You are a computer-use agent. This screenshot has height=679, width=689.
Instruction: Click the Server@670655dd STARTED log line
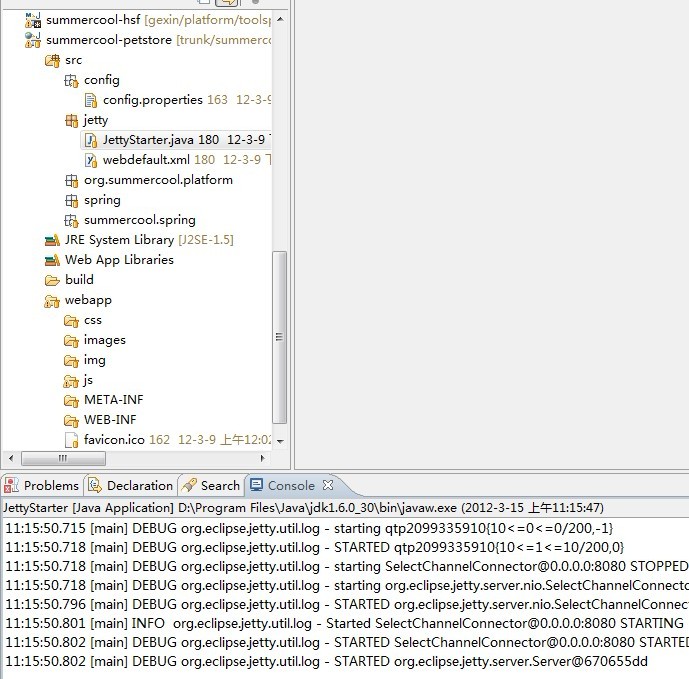pyautogui.click(x=326, y=661)
